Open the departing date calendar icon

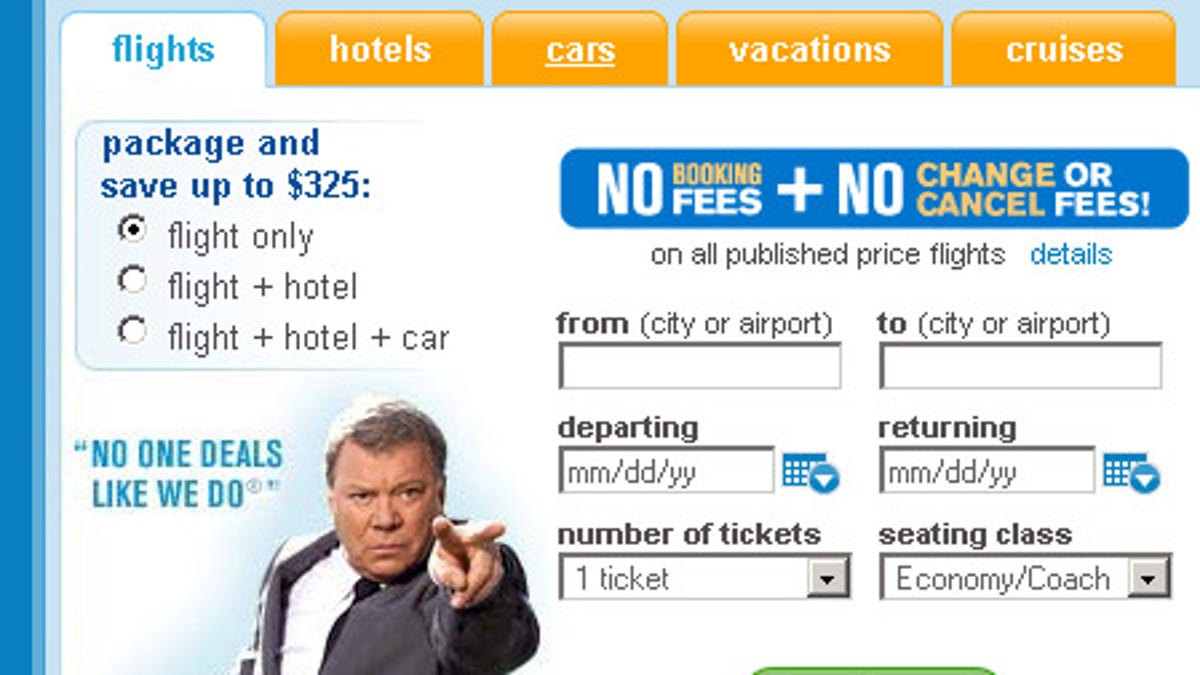click(x=810, y=472)
